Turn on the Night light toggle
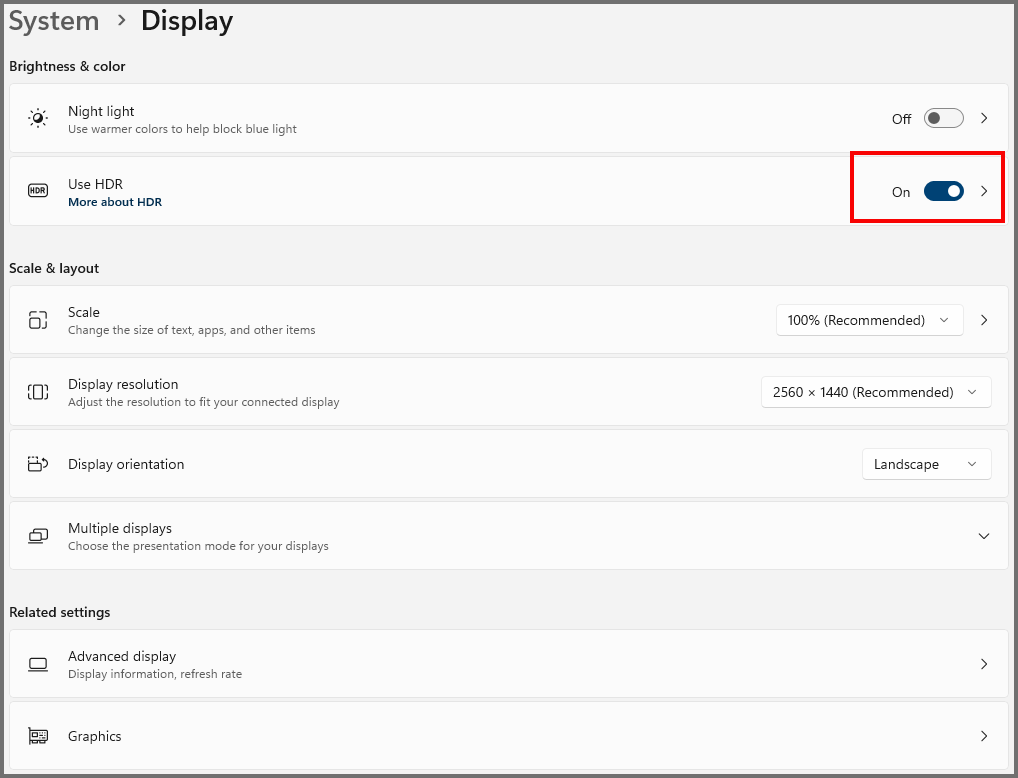This screenshot has height=778, width=1018. pos(943,119)
